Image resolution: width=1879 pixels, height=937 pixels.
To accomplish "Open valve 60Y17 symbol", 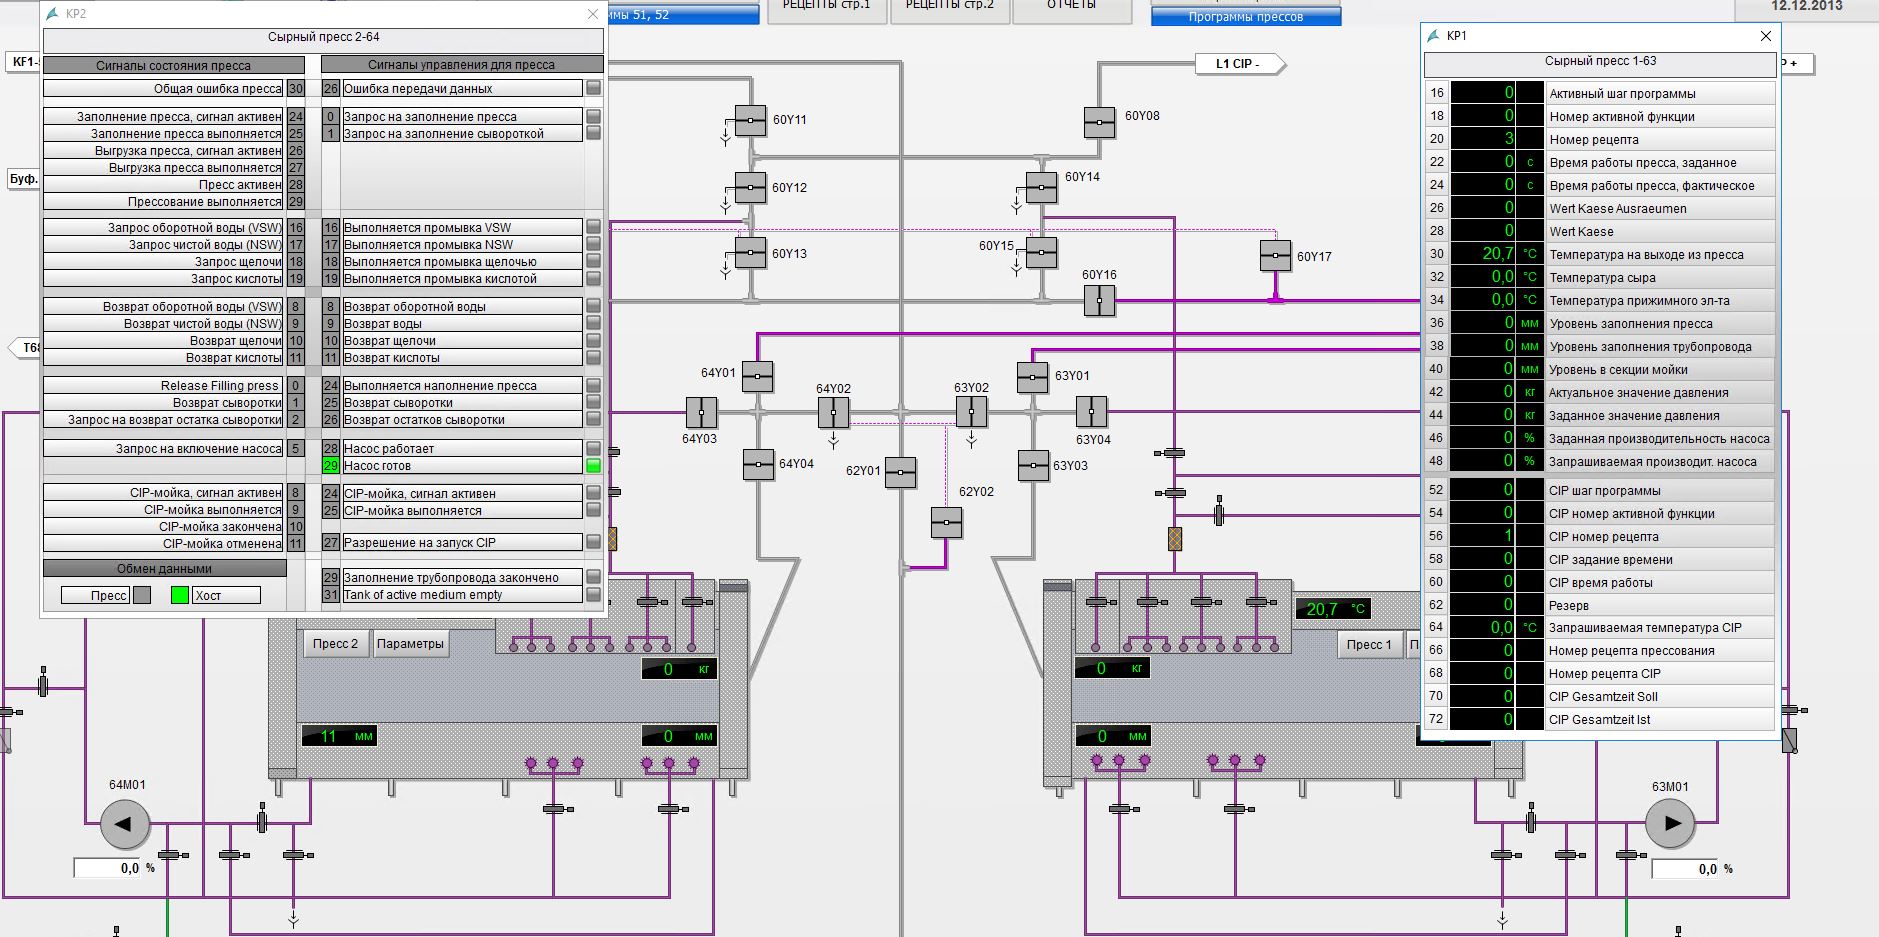I will pos(1275,256).
